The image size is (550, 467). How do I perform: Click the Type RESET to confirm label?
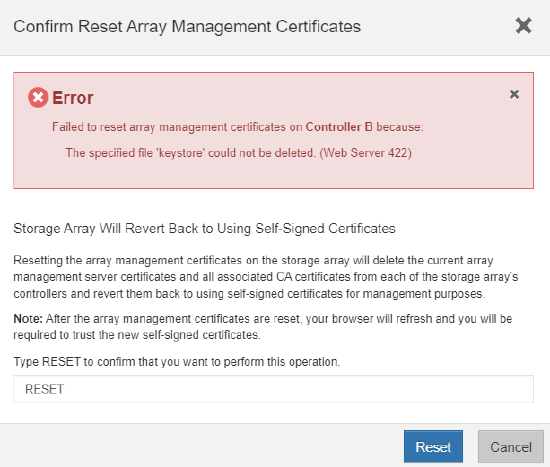pos(176,362)
